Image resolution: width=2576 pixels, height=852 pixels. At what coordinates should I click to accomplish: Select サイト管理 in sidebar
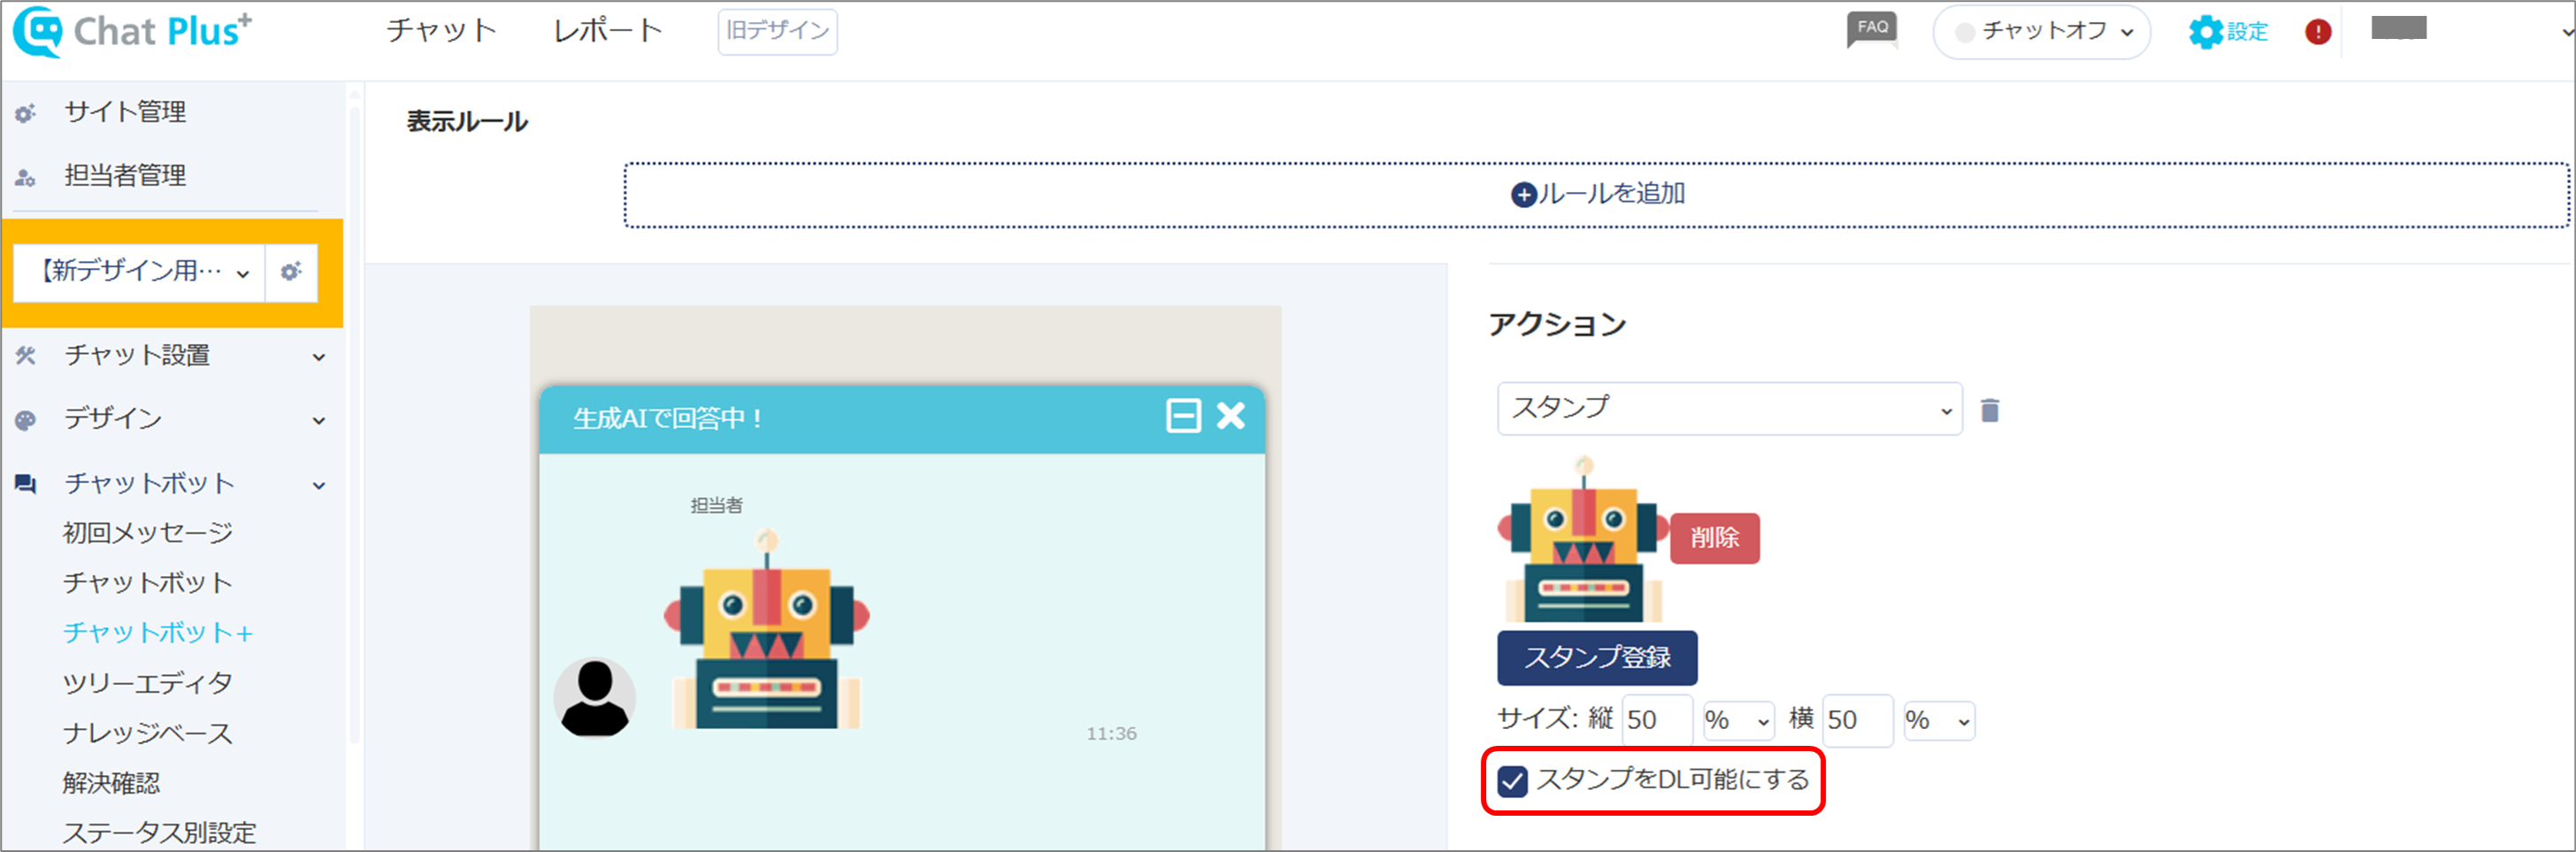(125, 112)
